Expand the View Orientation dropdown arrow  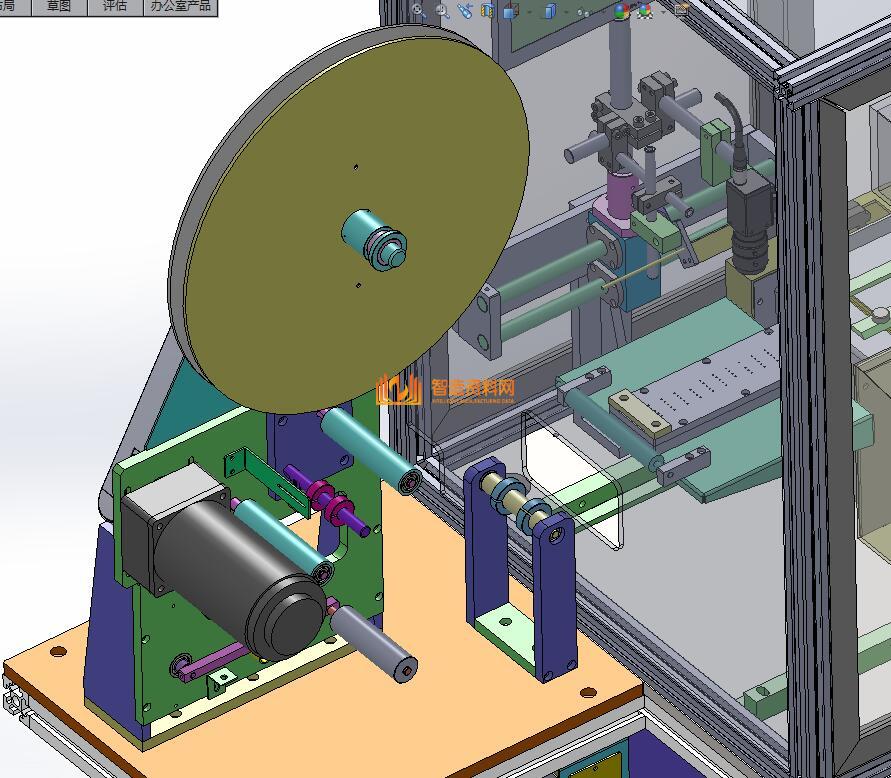coord(528,12)
